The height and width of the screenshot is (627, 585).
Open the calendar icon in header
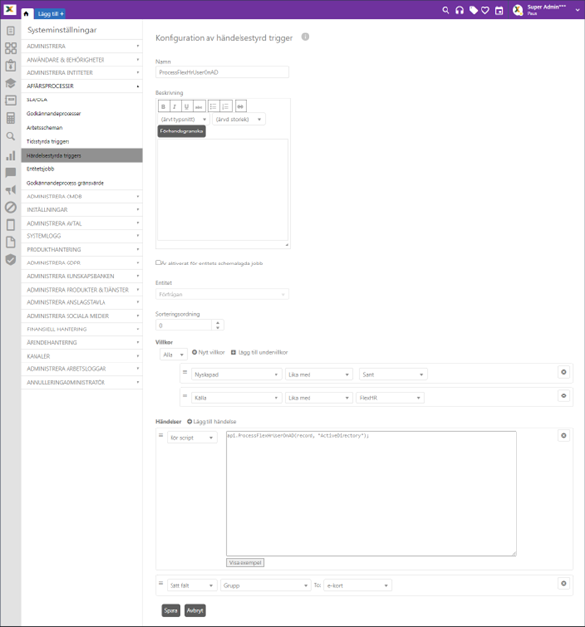[499, 10]
